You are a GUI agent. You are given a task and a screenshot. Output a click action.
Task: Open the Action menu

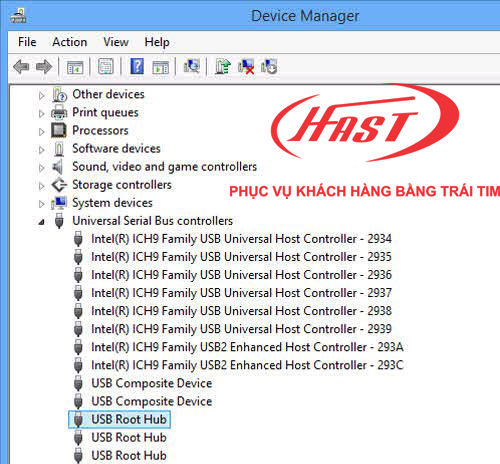click(x=70, y=42)
